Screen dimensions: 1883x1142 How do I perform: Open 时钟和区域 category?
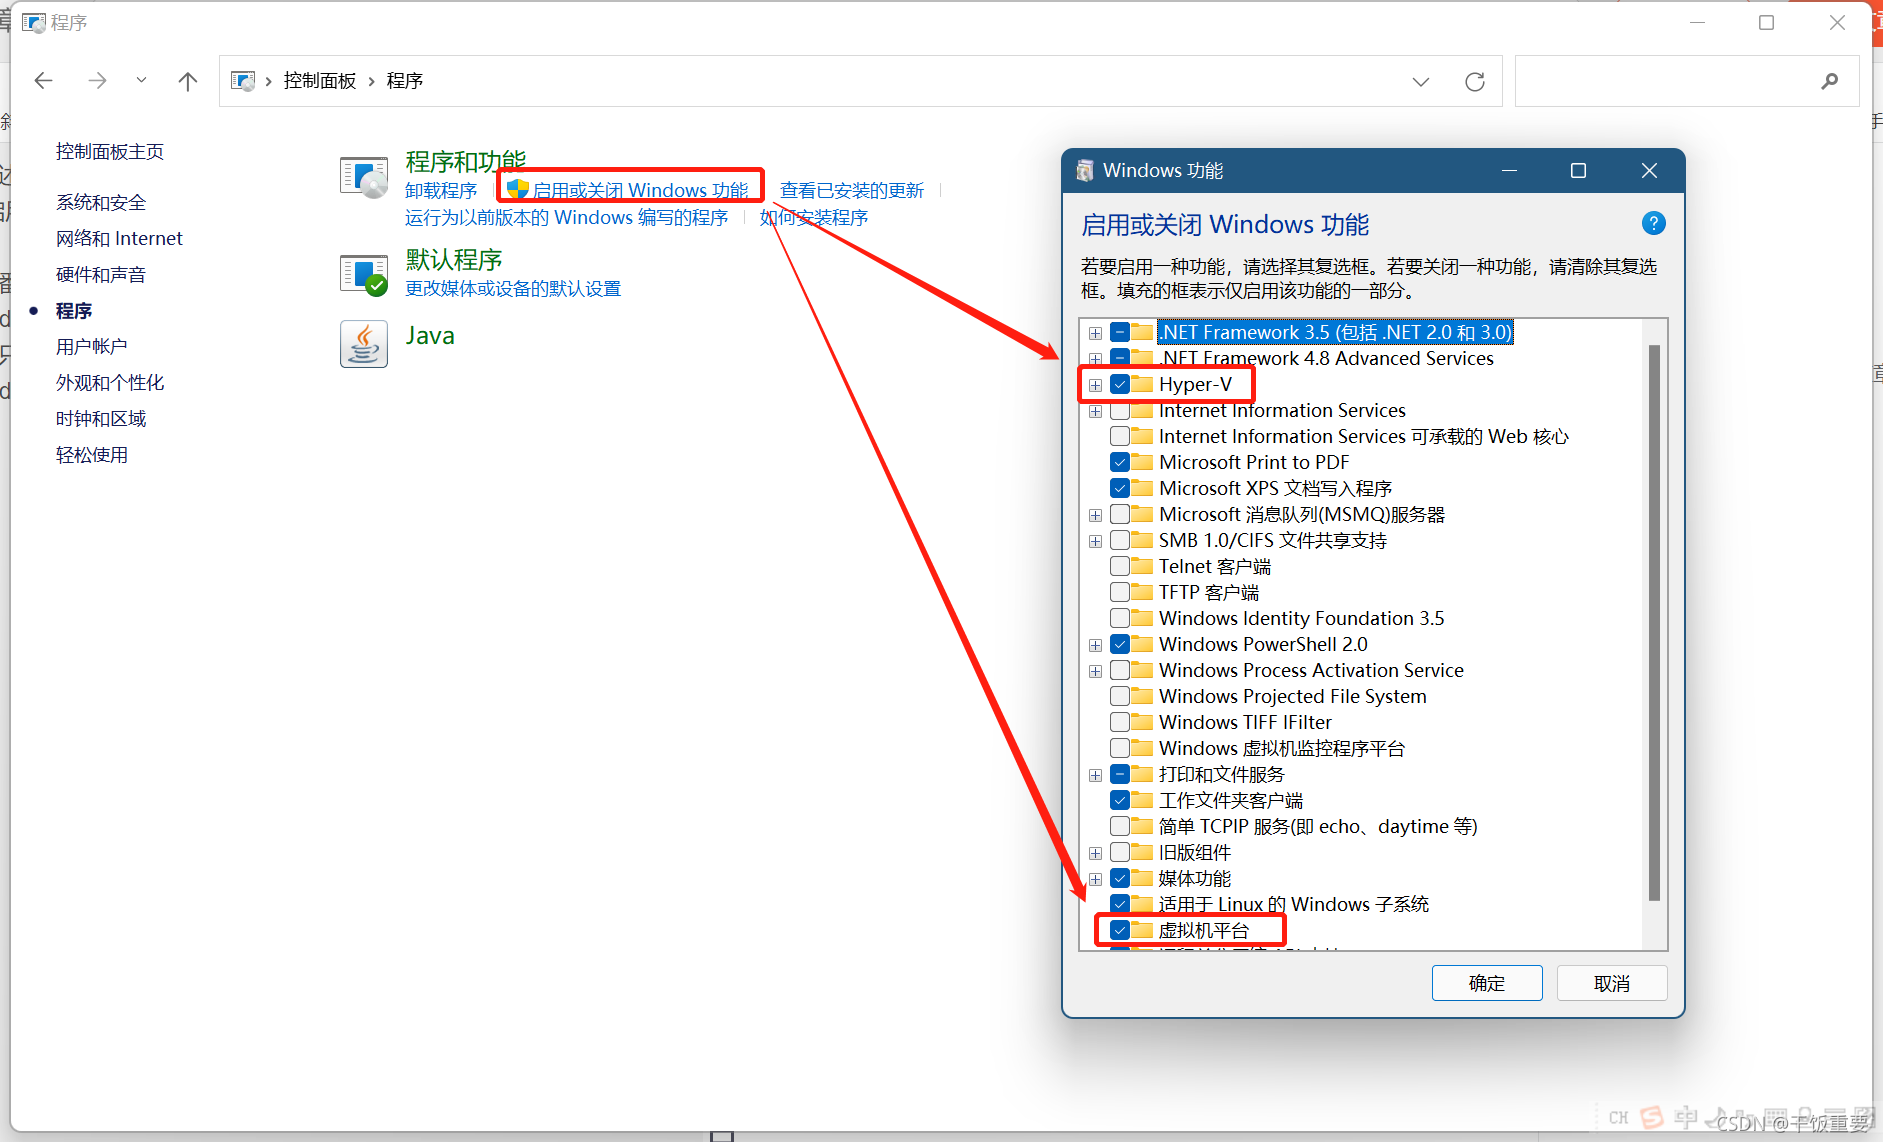[101, 418]
